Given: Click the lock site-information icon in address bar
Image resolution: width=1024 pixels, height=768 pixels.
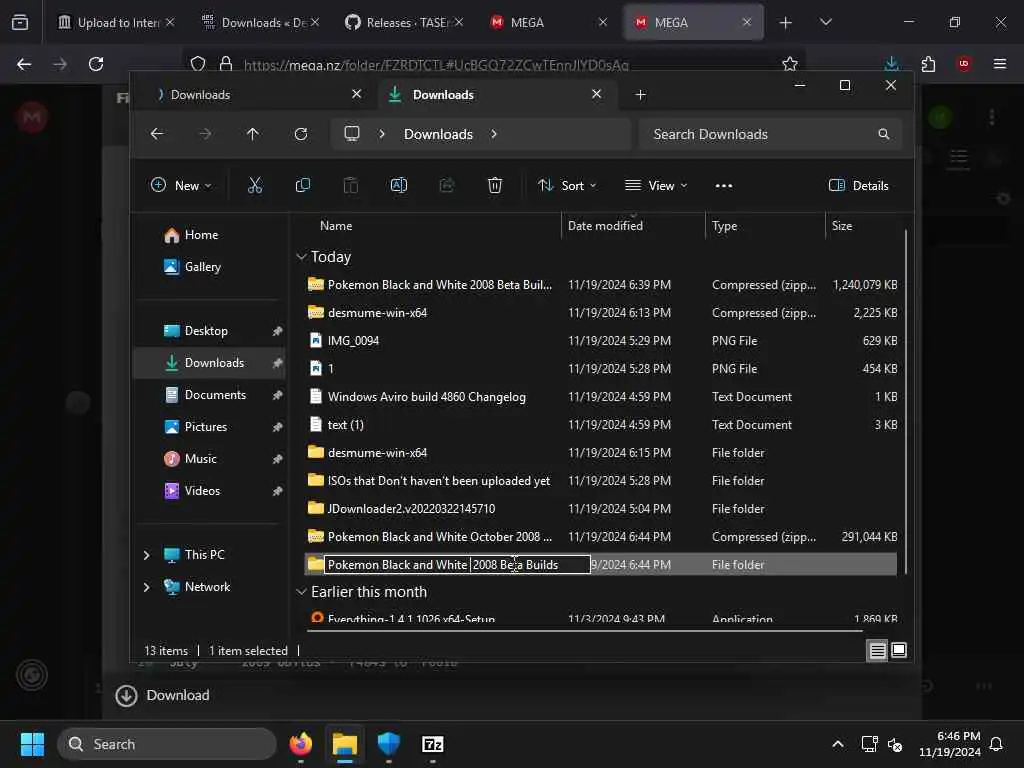Looking at the screenshot, I should [x=226, y=64].
